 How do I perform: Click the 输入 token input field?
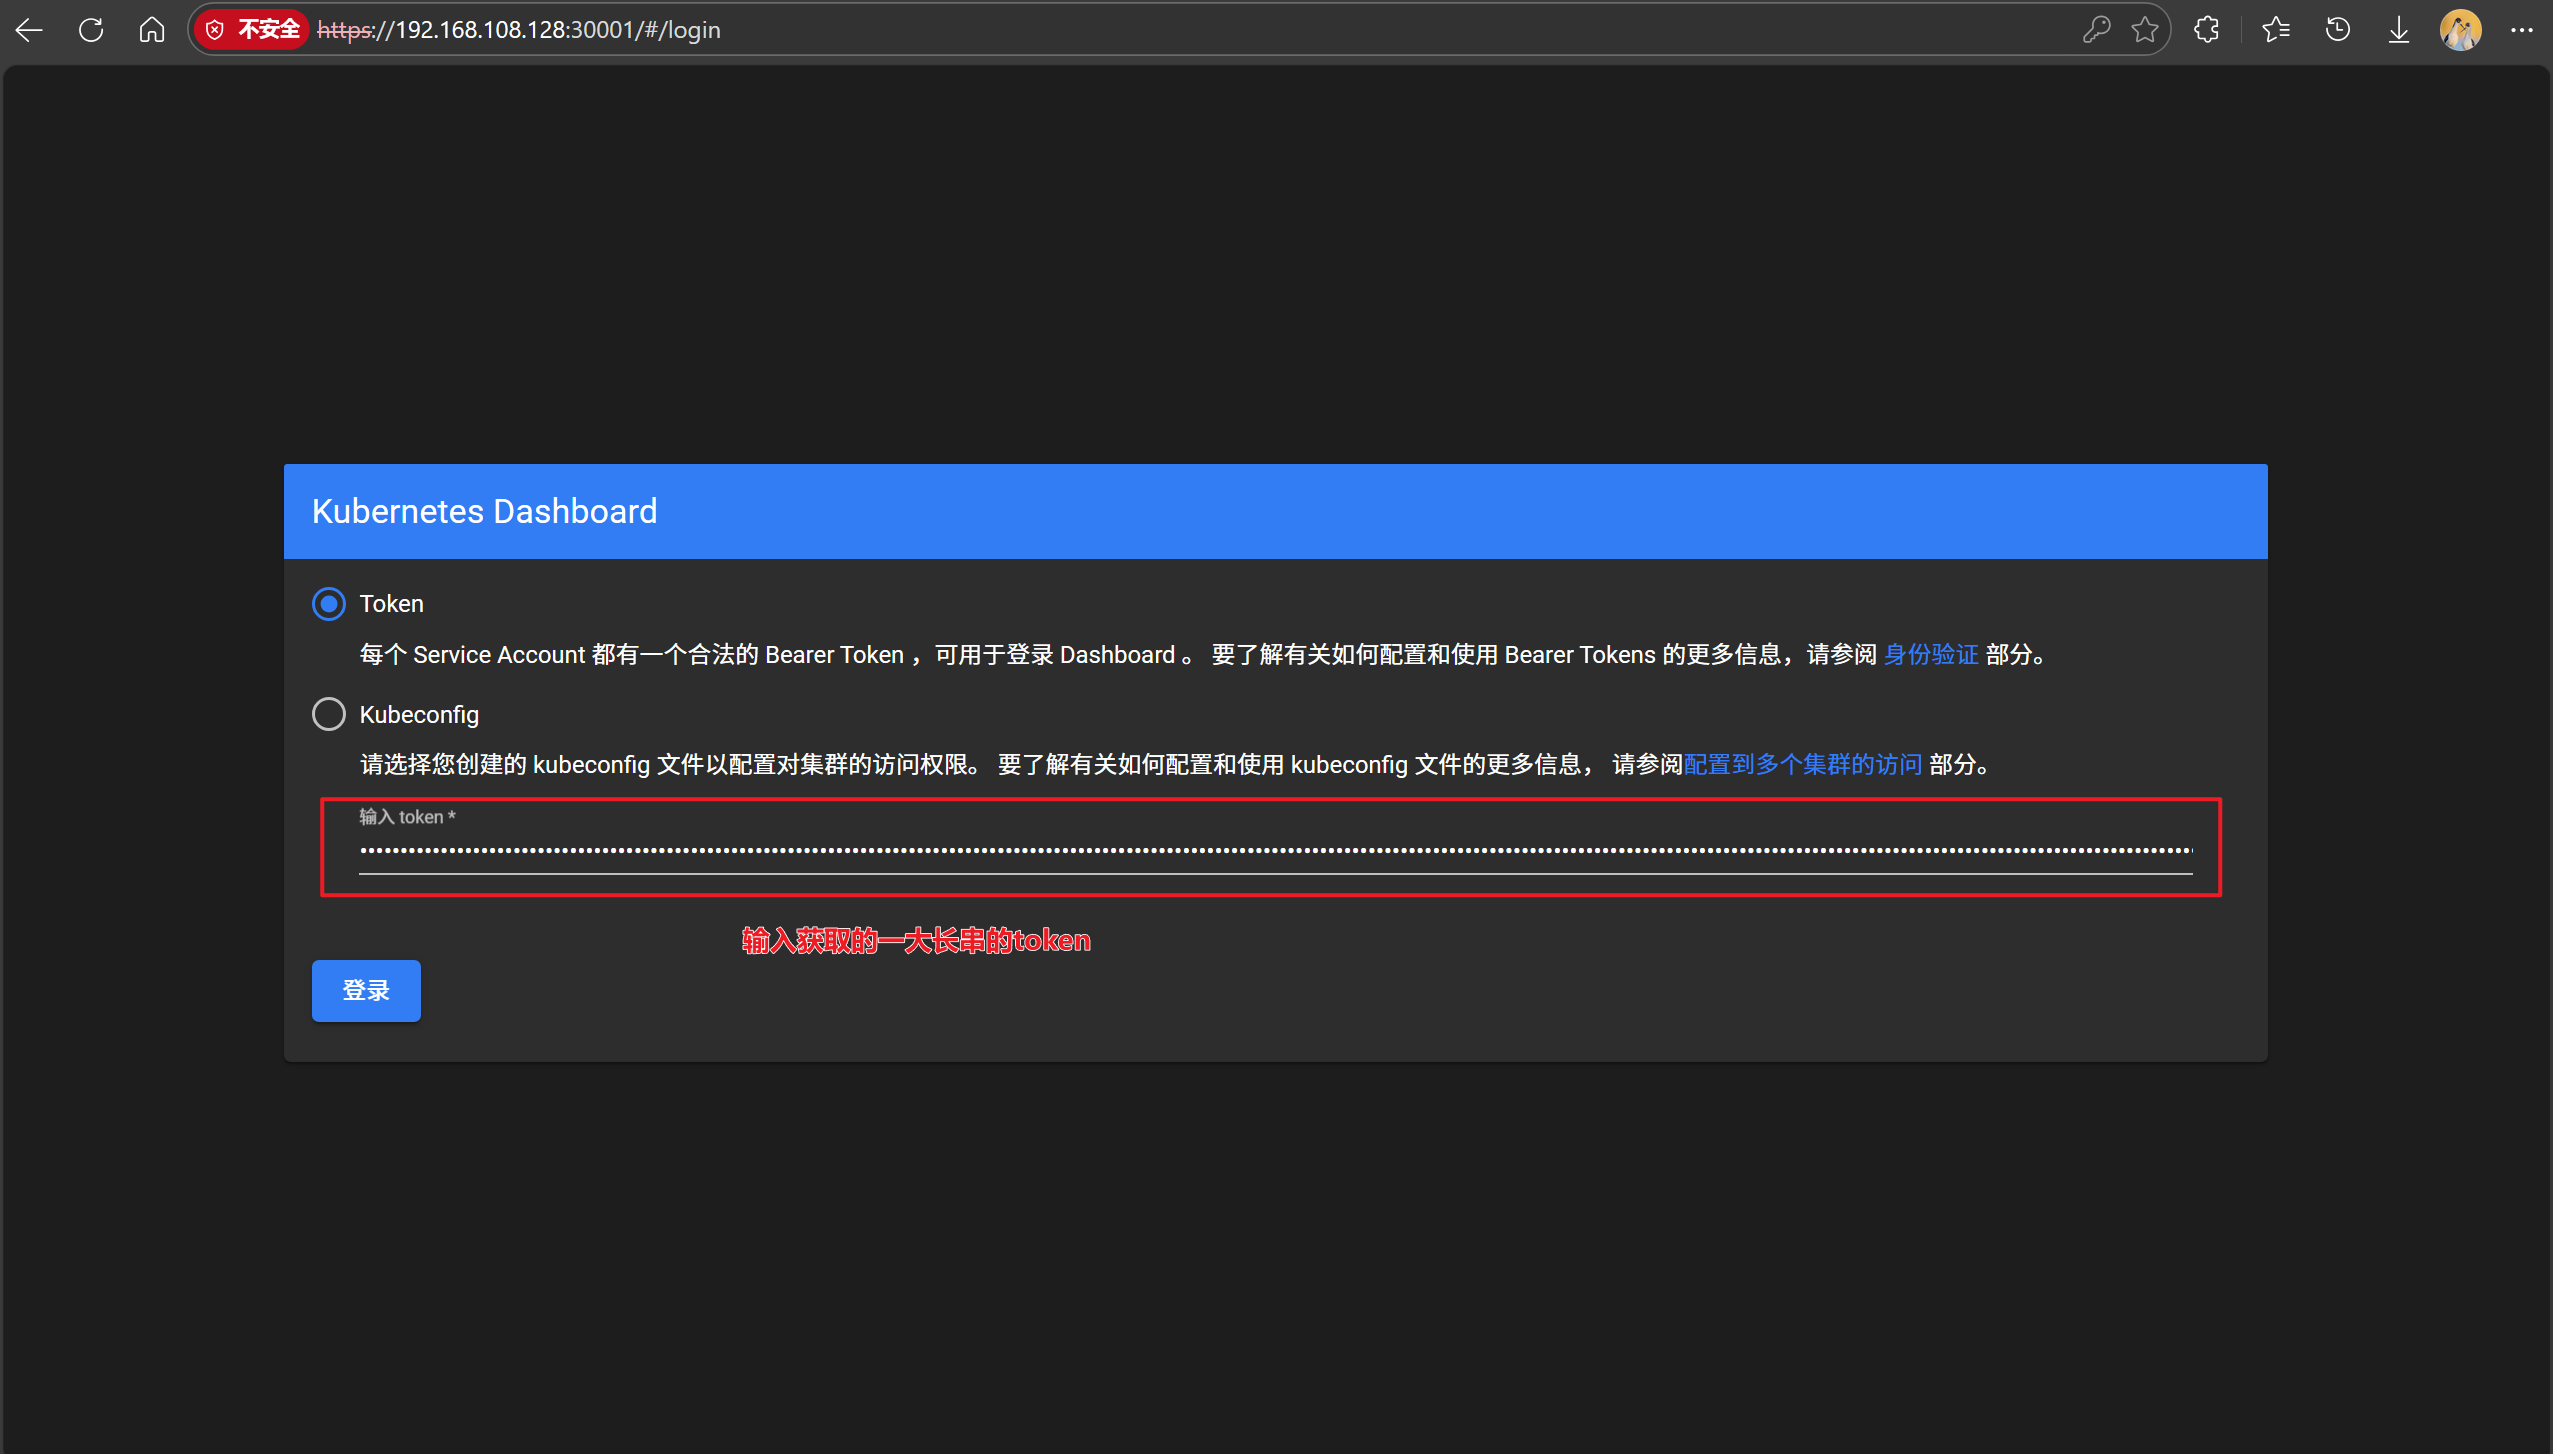coord(1275,850)
